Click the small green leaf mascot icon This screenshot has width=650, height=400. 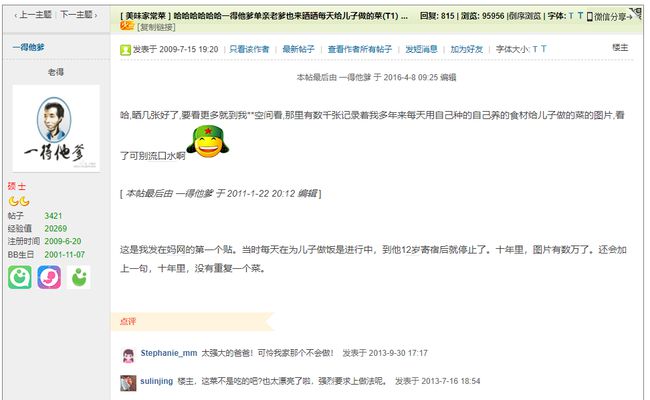79,277
